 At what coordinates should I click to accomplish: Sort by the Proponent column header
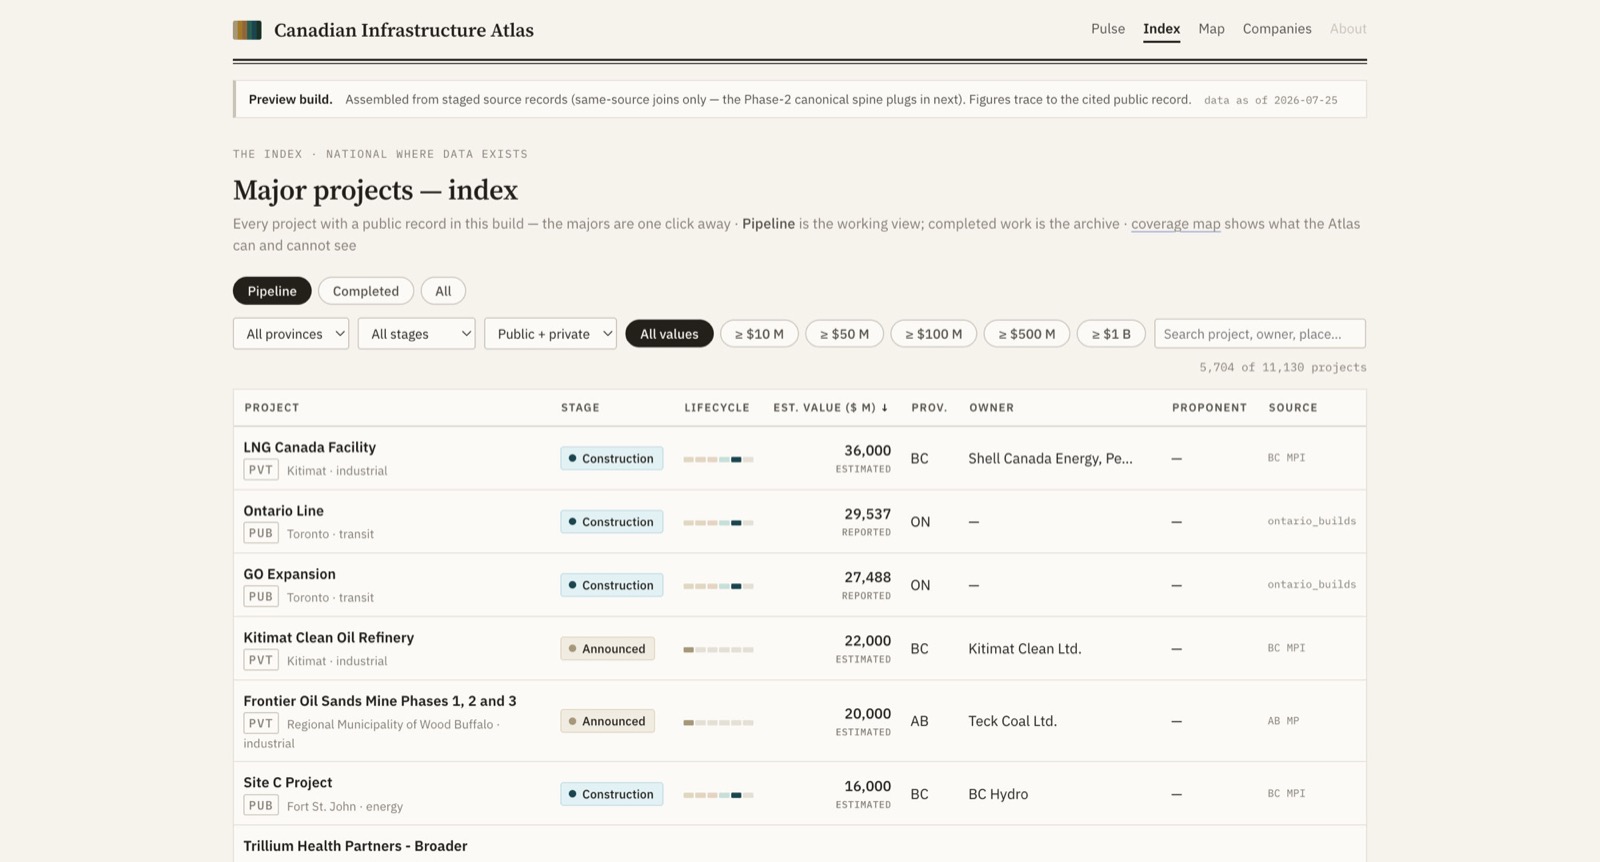pyautogui.click(x=1209, y=408)
